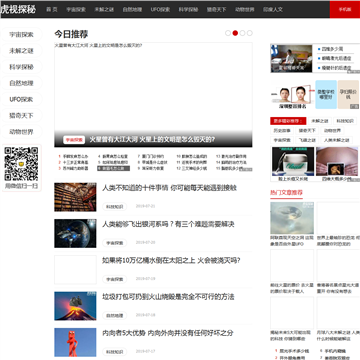Viewport: 360px width, 360px height.
Task: Open spaceship thumbnail of 银河系 article
Action: (x=75, y=233)
